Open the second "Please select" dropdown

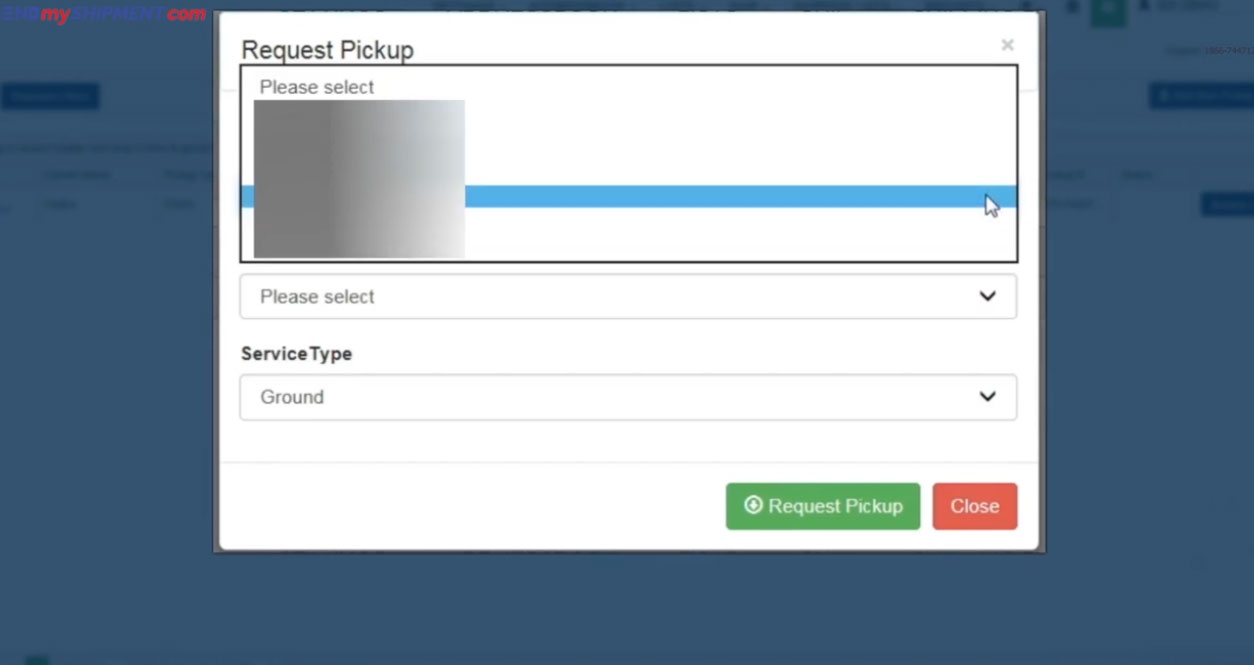(x=628, y=297)
